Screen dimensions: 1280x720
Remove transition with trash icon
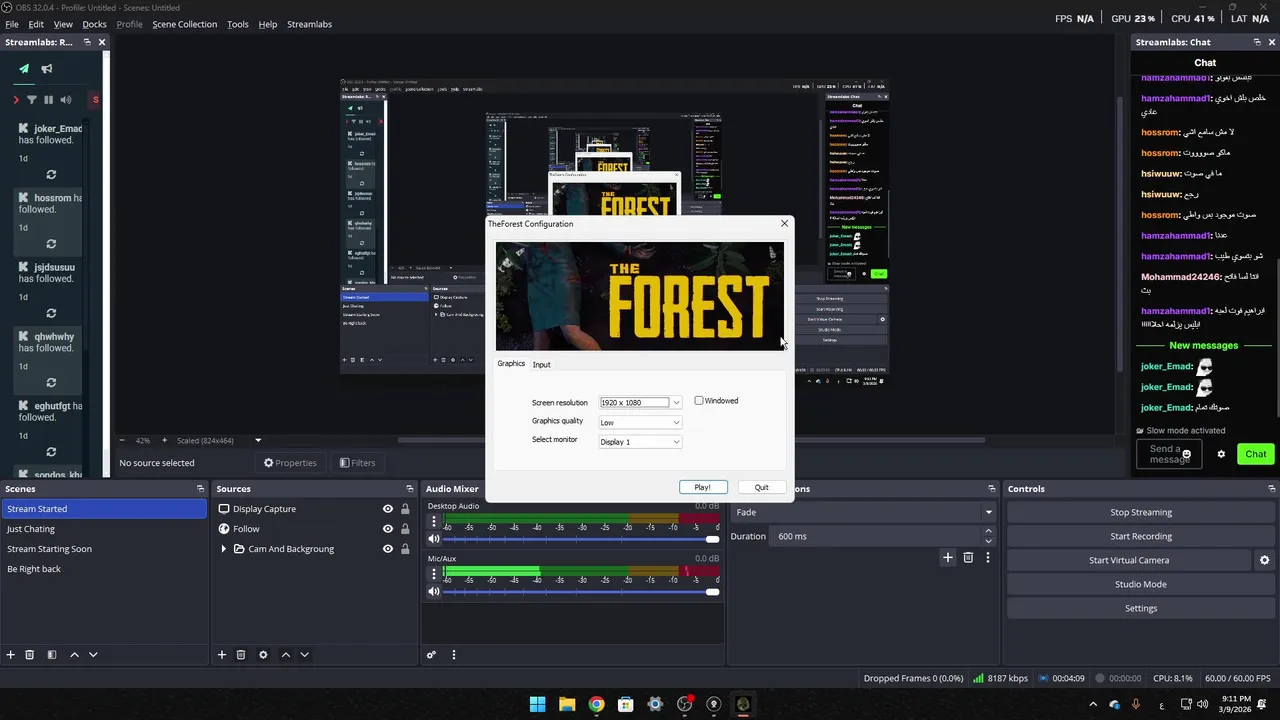[x=968, y=557]
